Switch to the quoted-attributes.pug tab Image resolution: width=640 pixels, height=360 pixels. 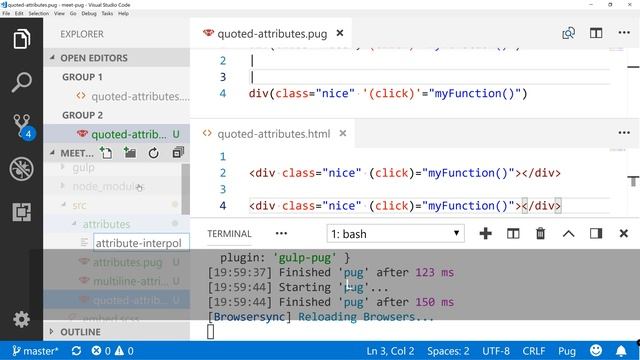point(272,33)
